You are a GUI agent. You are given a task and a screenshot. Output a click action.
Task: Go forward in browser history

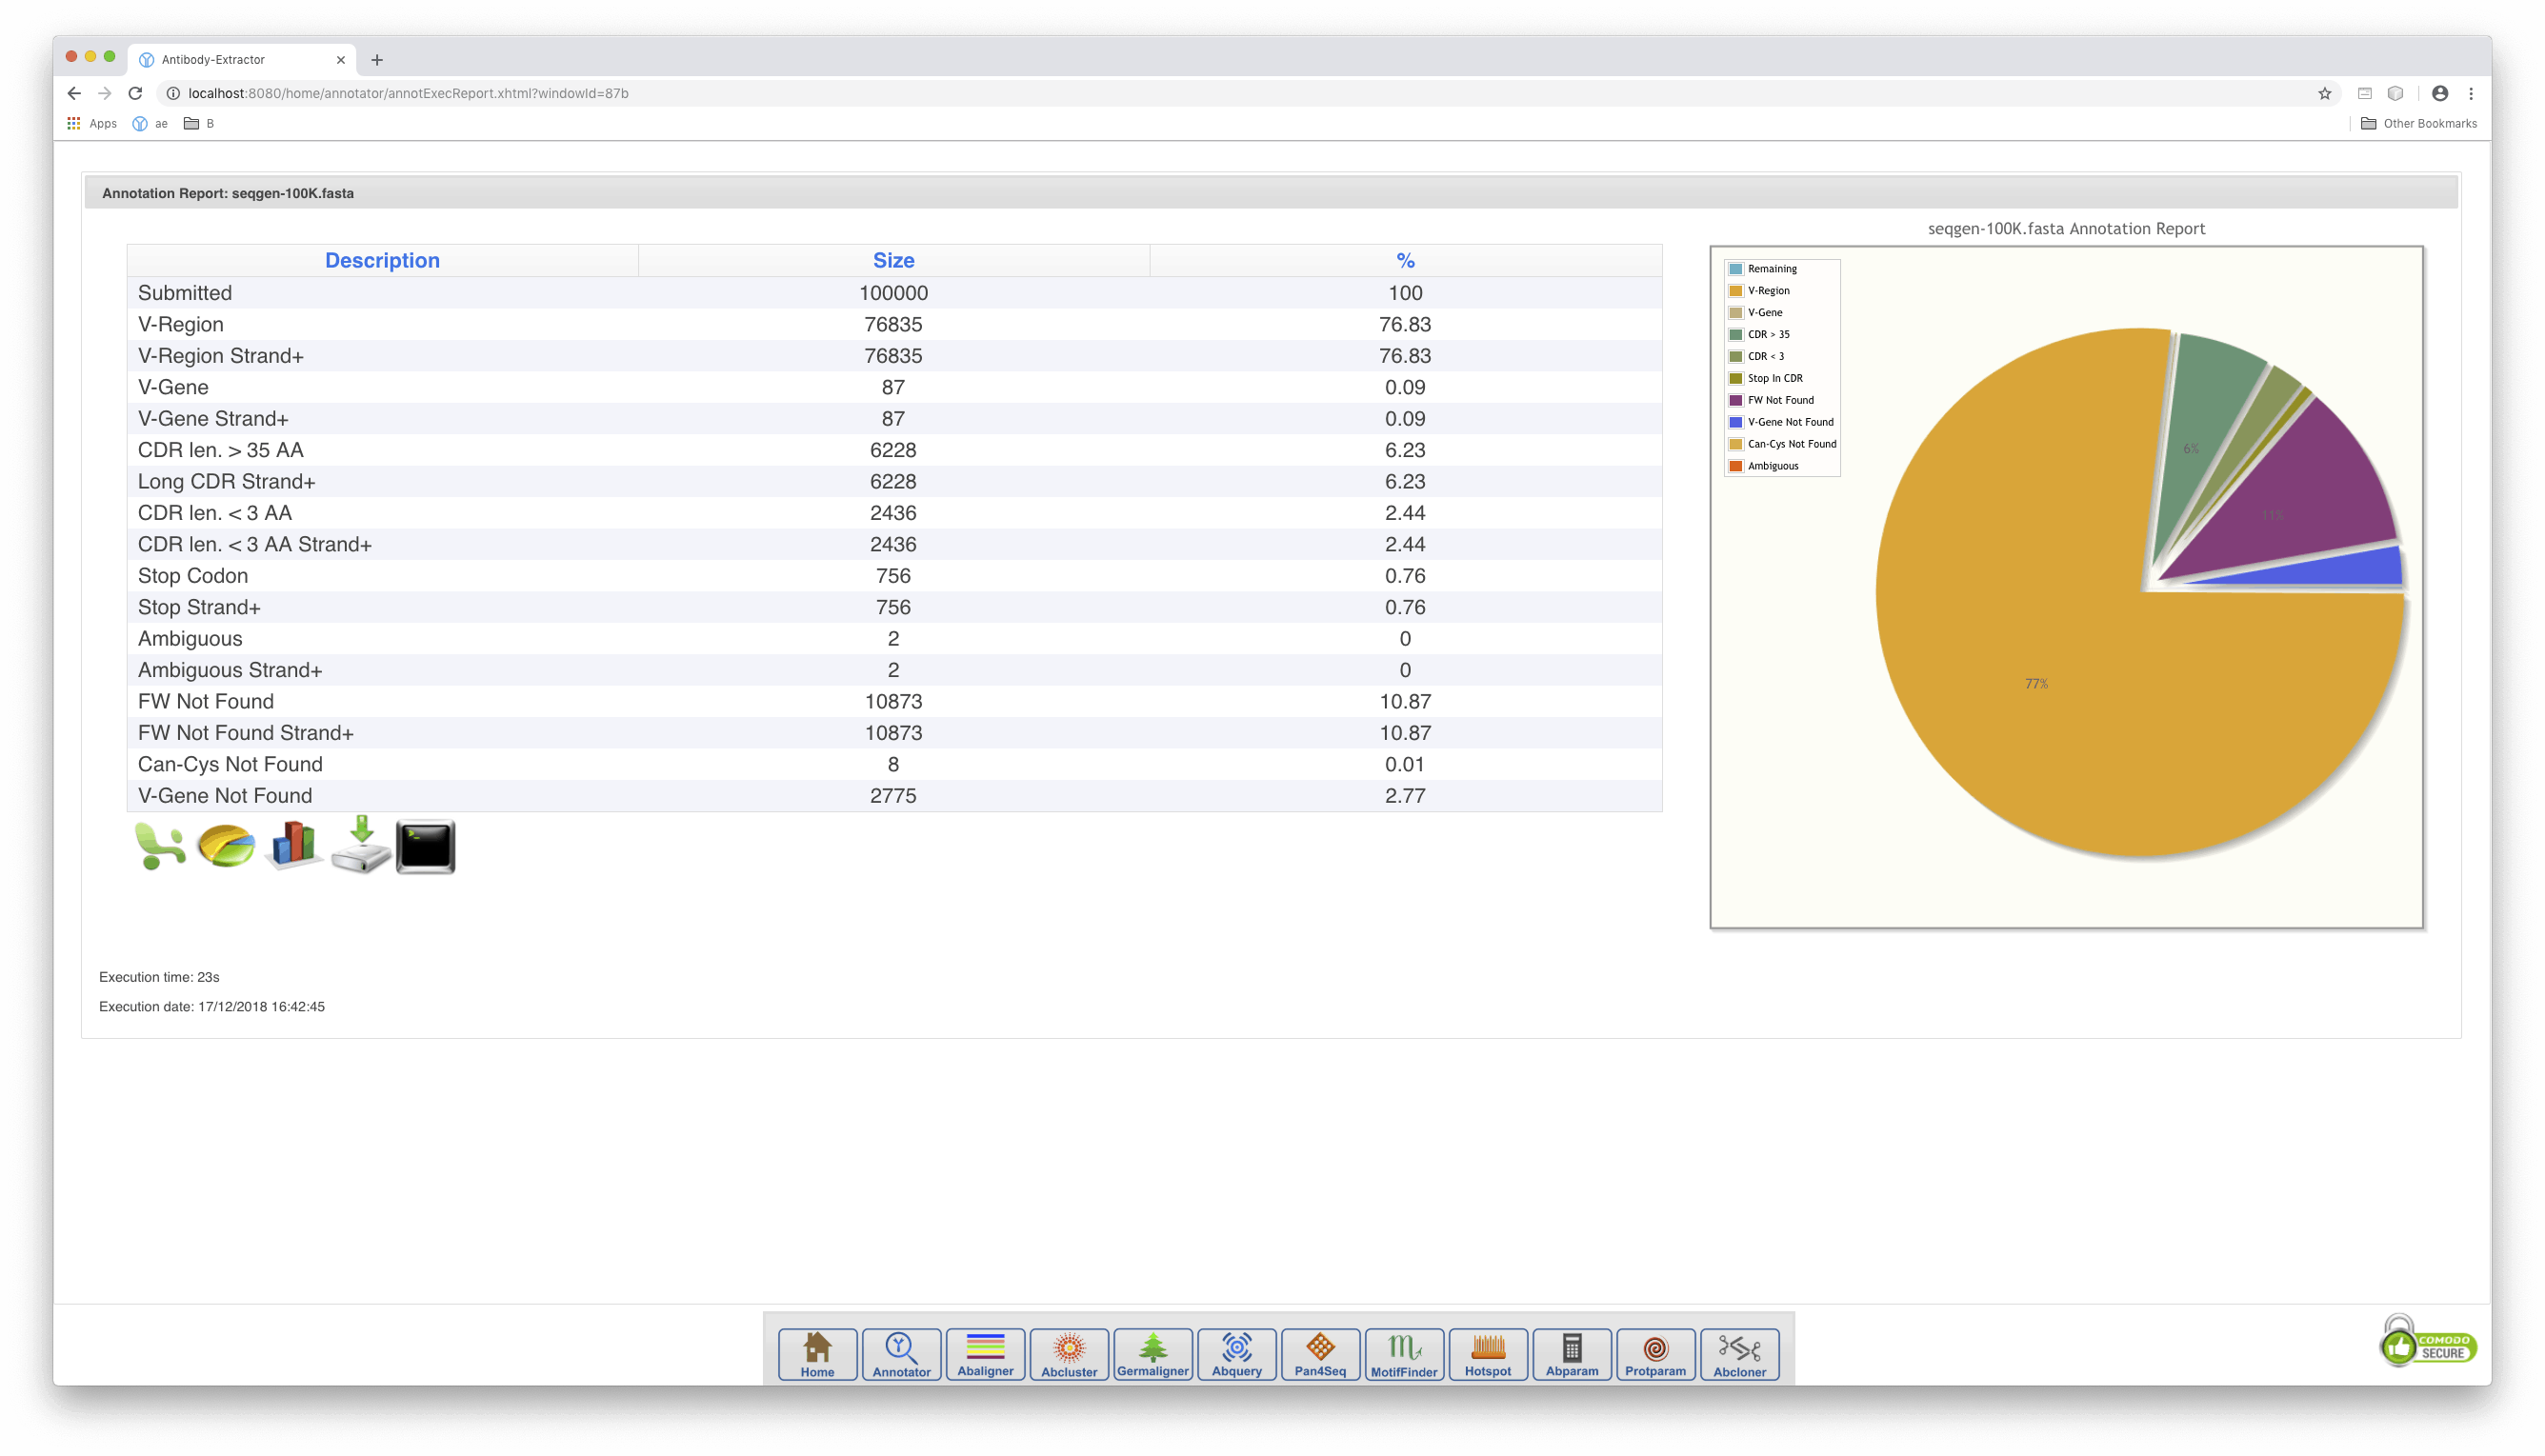click(104, 93)
